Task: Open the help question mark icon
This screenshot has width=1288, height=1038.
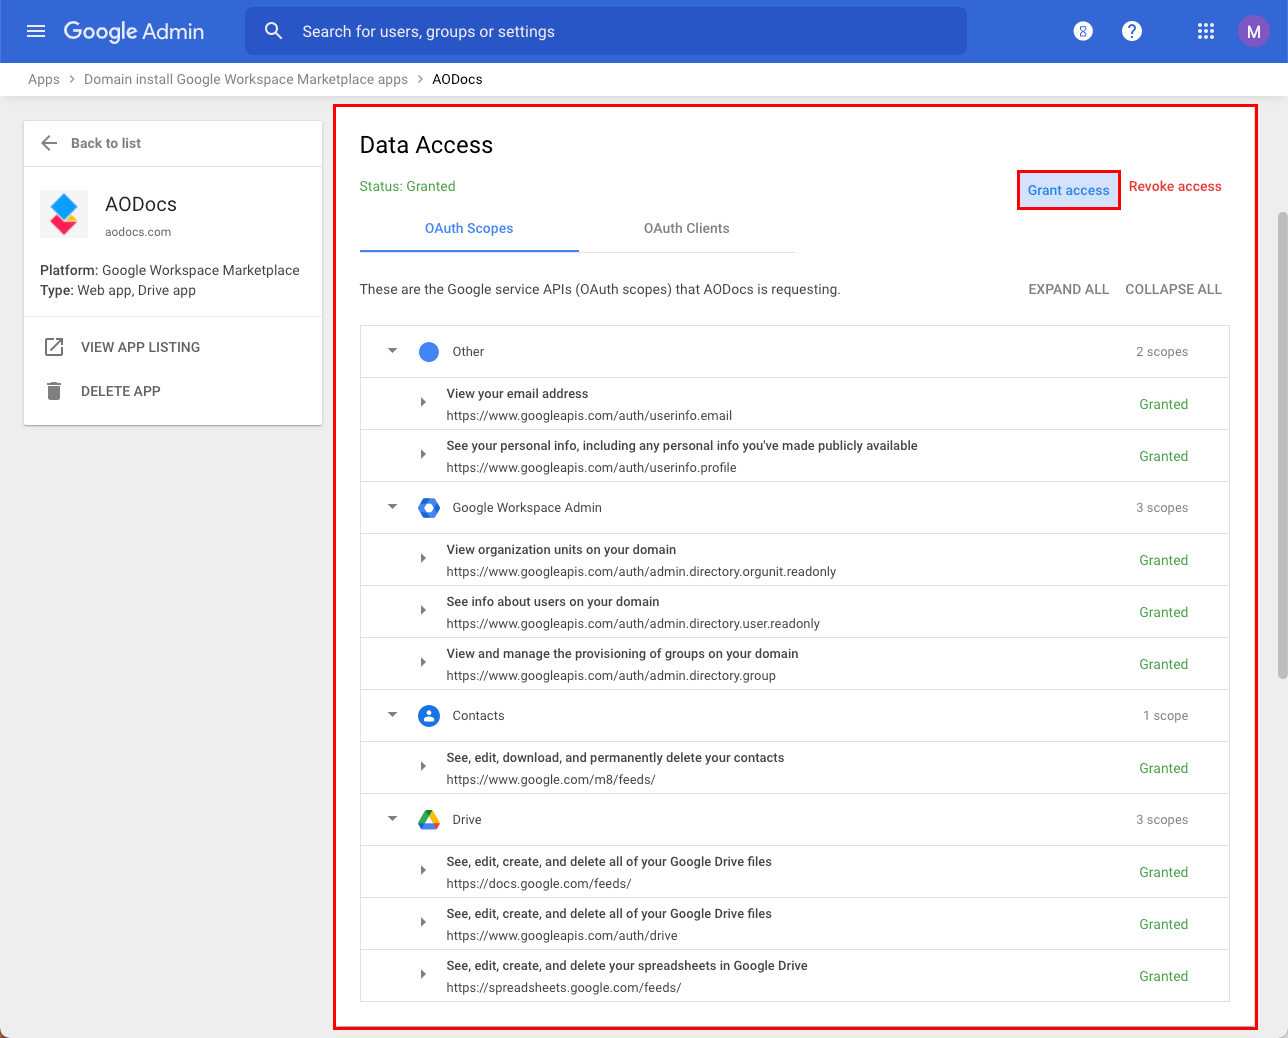Action: [x=1132, y=31]
